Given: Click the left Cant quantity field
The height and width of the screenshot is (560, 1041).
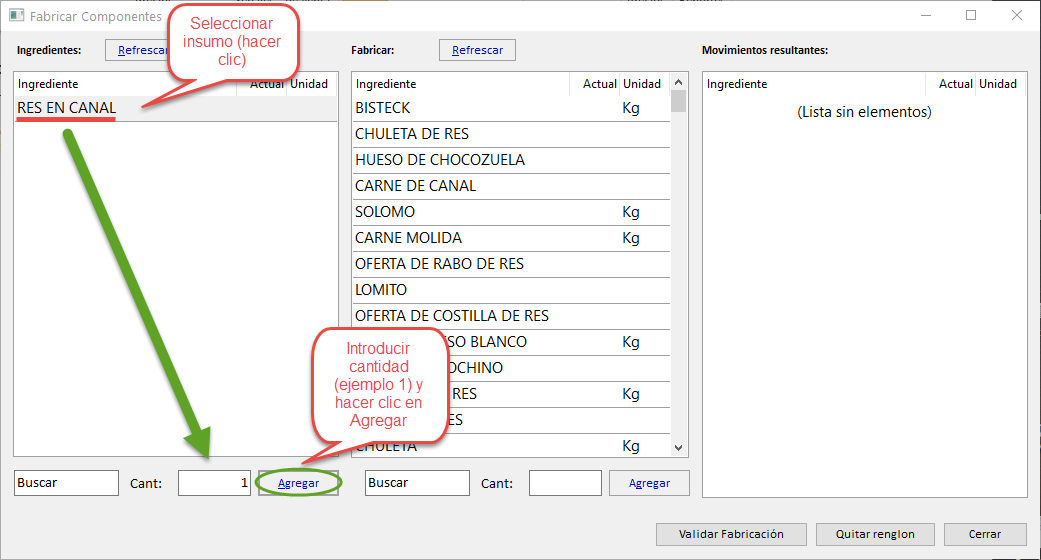Looking at the screenshot, I should (x=213, y=483).
